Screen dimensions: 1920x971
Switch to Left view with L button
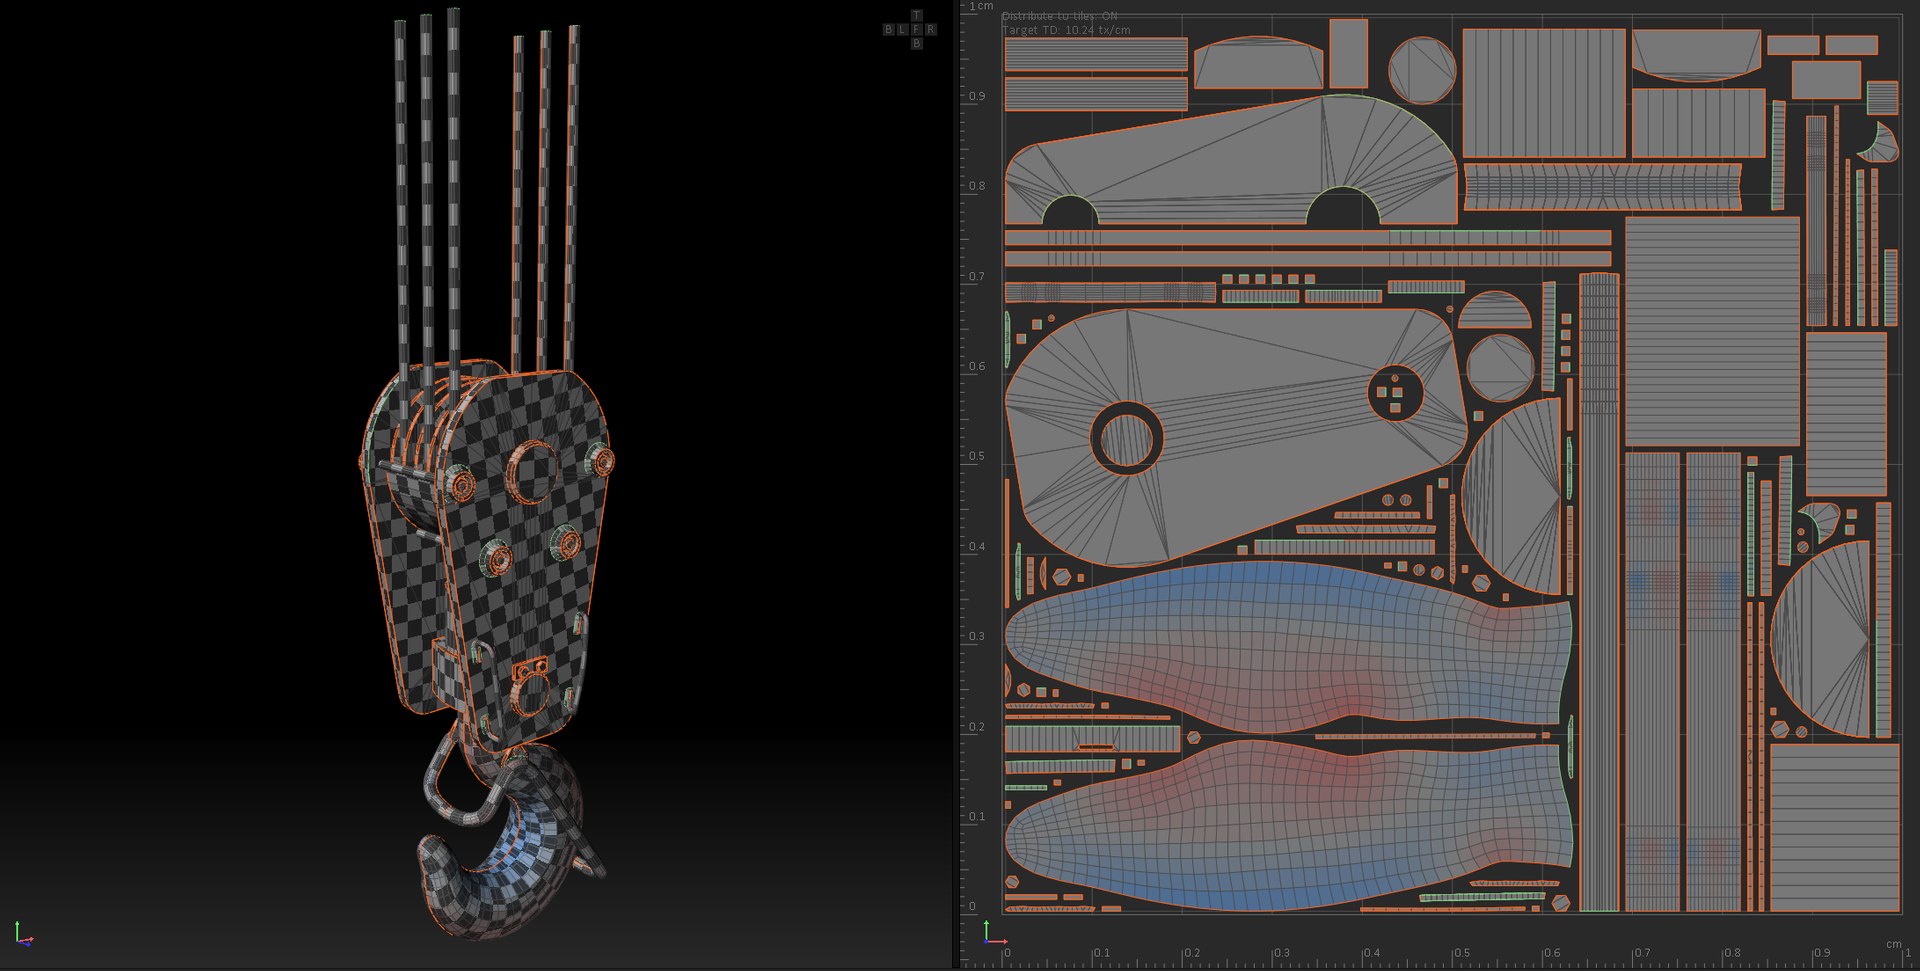coord(902,30)
